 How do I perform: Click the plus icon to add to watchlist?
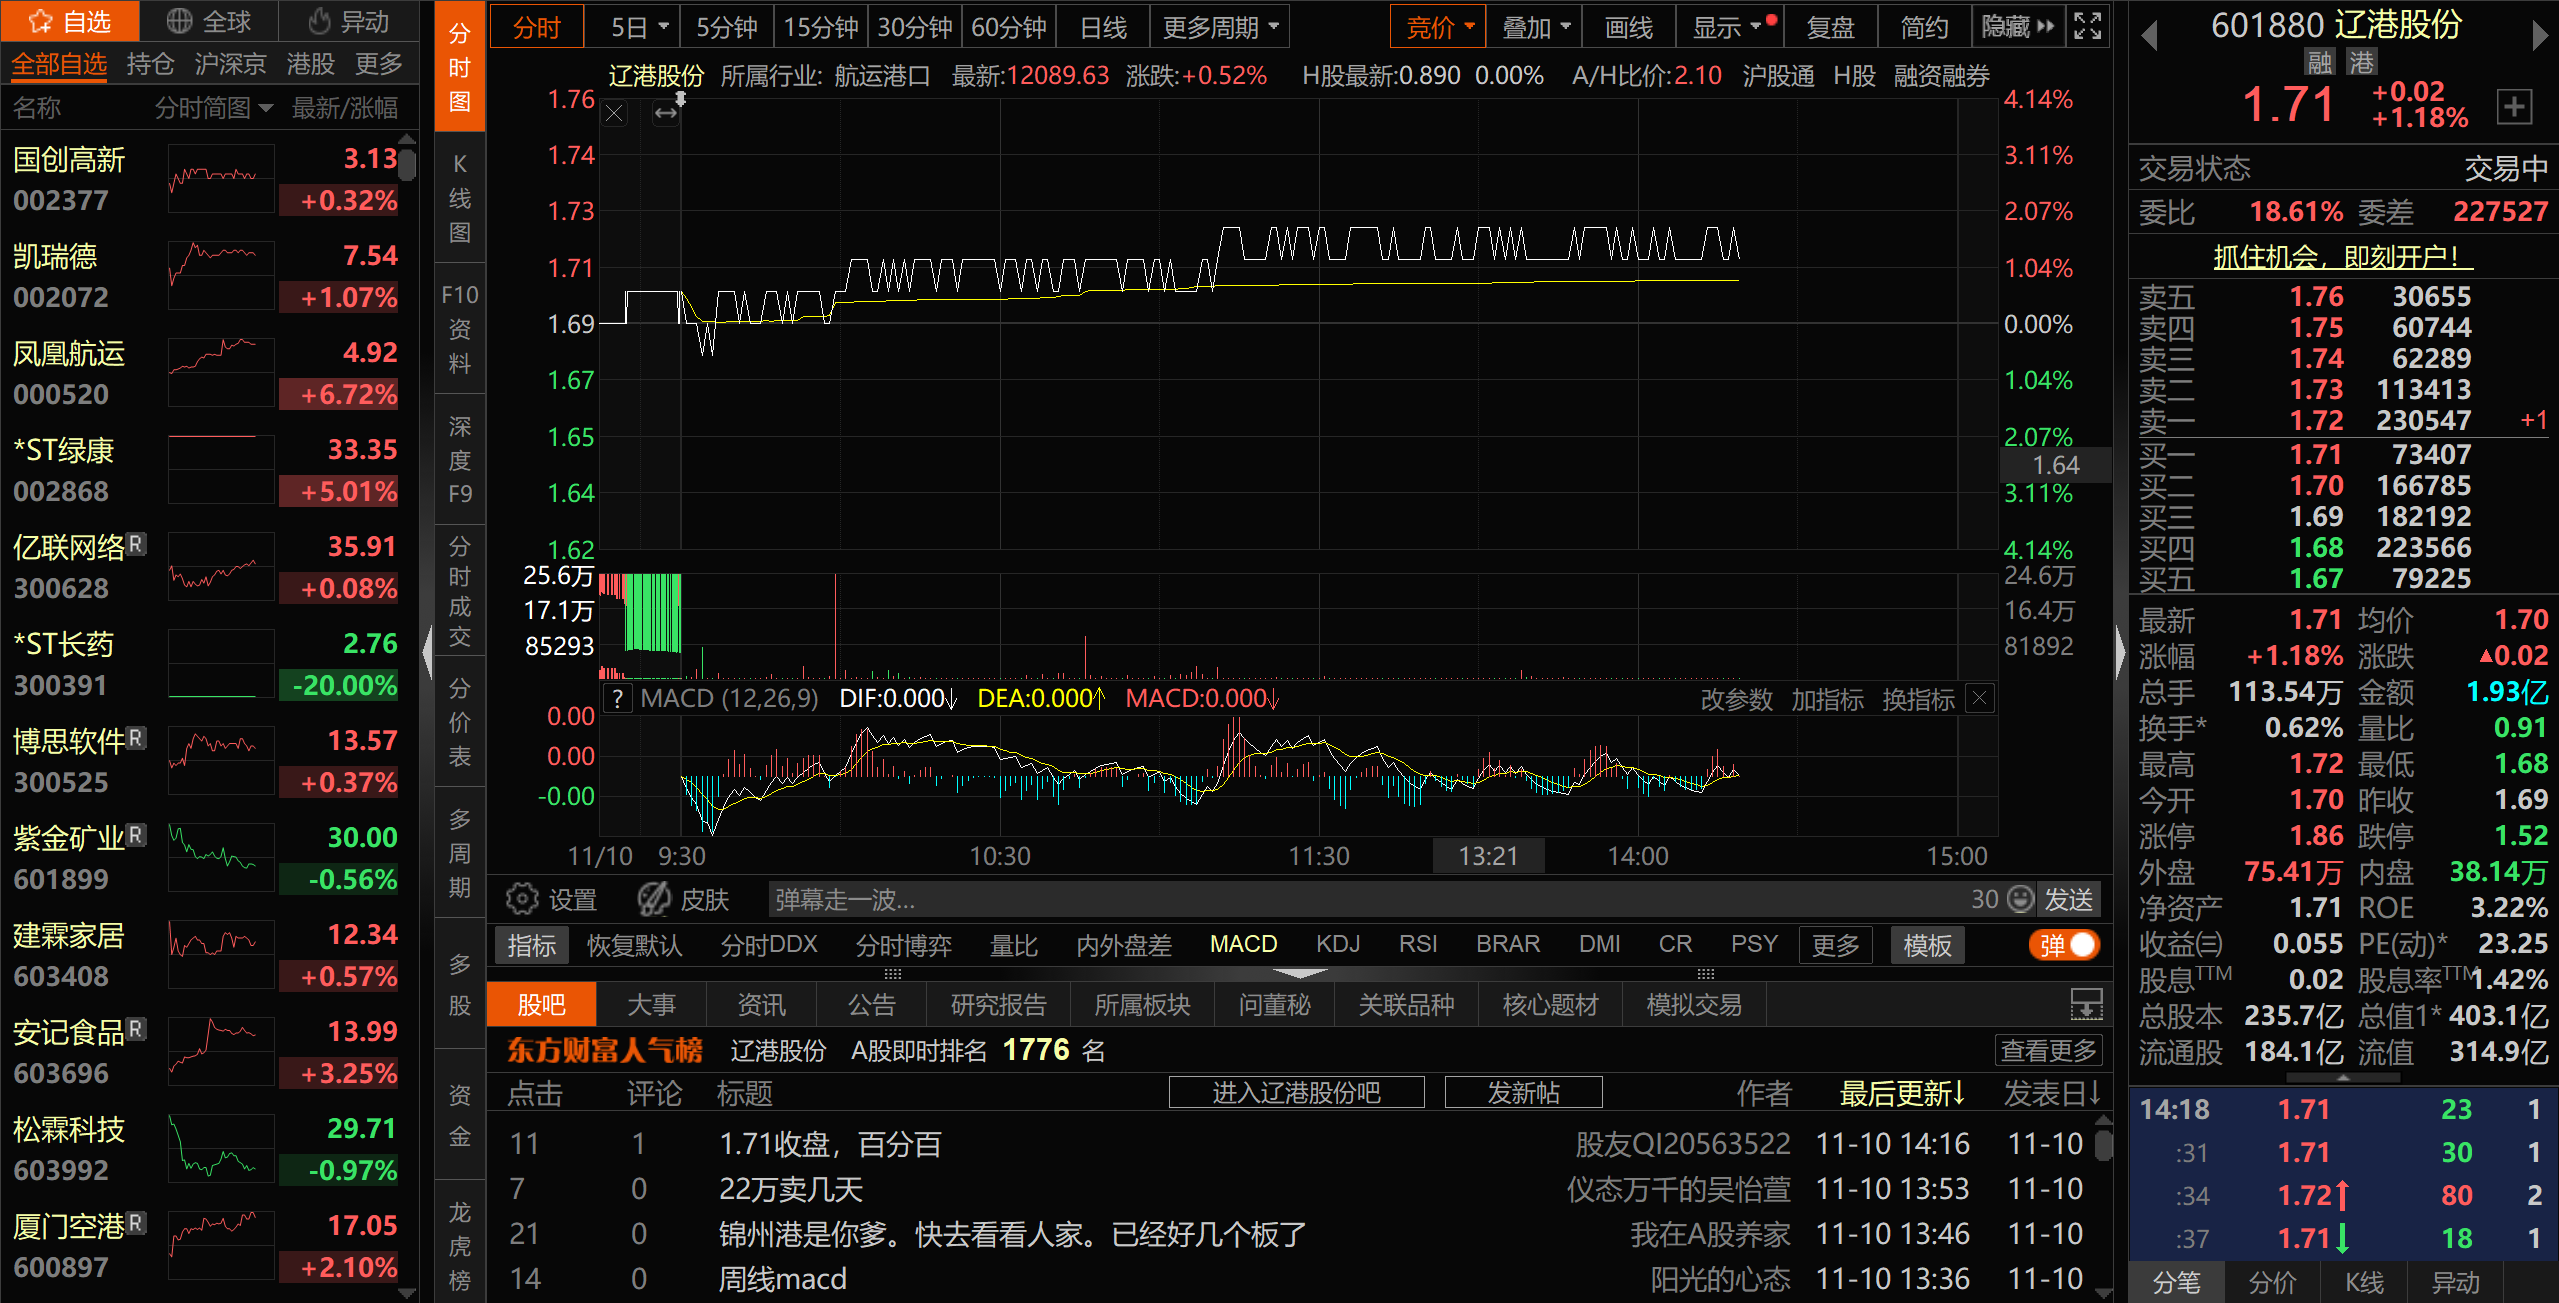pos(2515,106)
